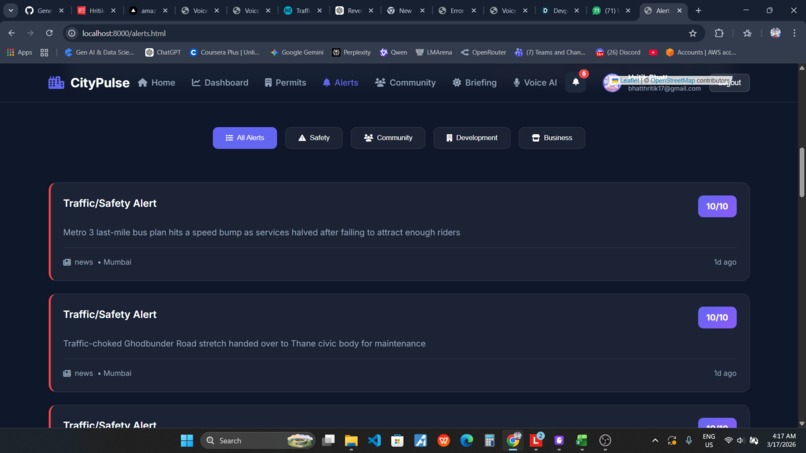Open Briefing nav link

point(474,82)
